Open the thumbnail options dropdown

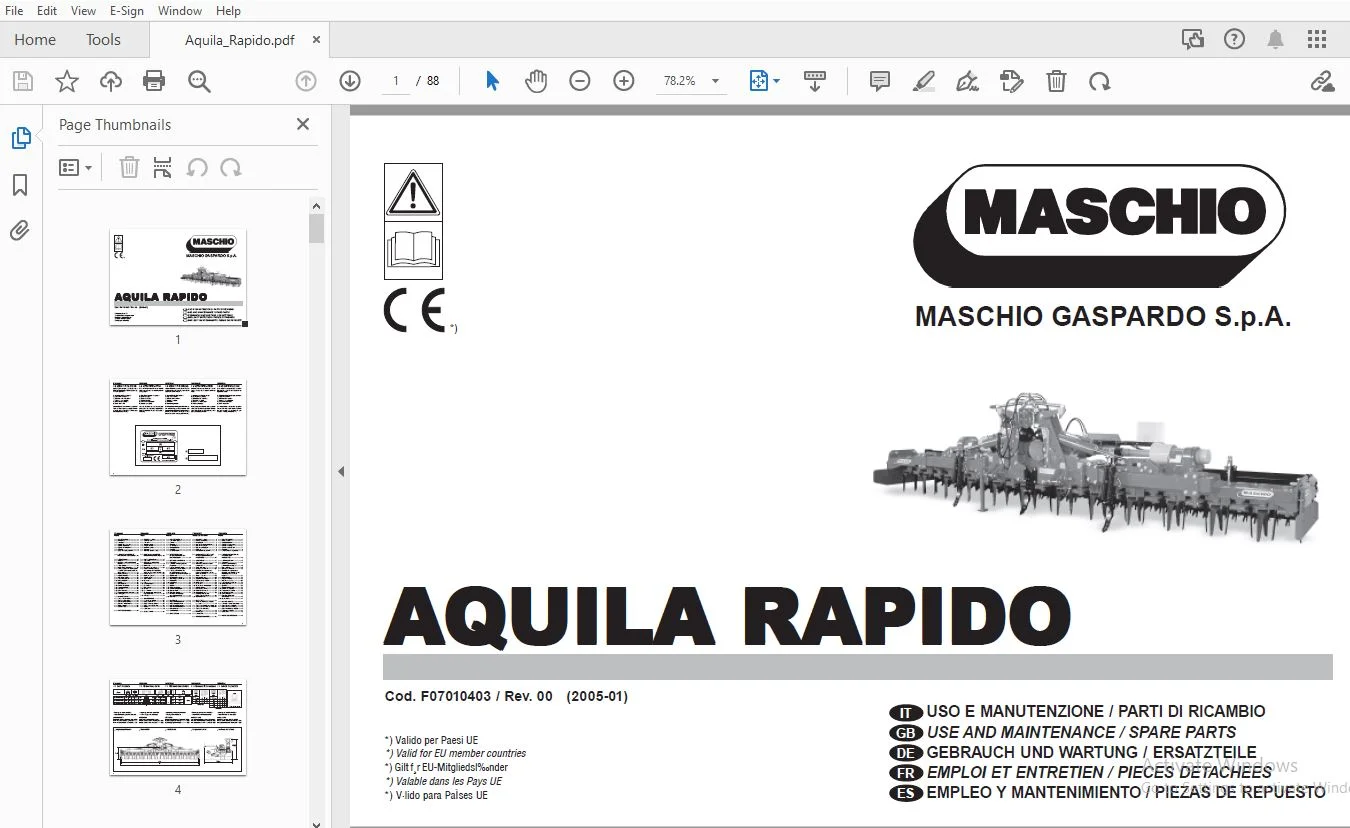tap(75, 167)
